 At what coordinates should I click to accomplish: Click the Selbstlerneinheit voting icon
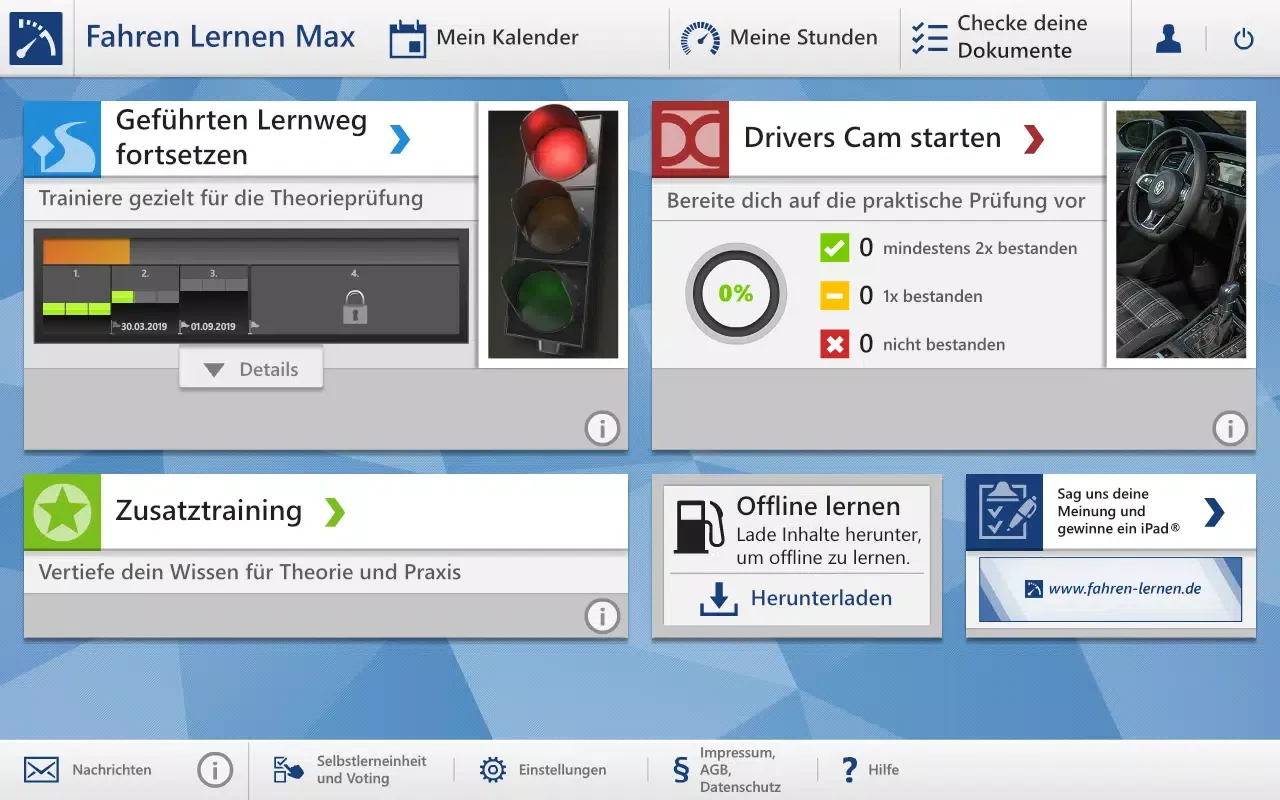point(288,770)
